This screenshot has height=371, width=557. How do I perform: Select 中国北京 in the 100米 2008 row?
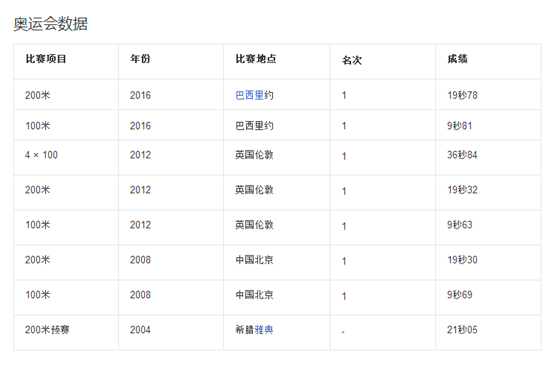[254, 295]
